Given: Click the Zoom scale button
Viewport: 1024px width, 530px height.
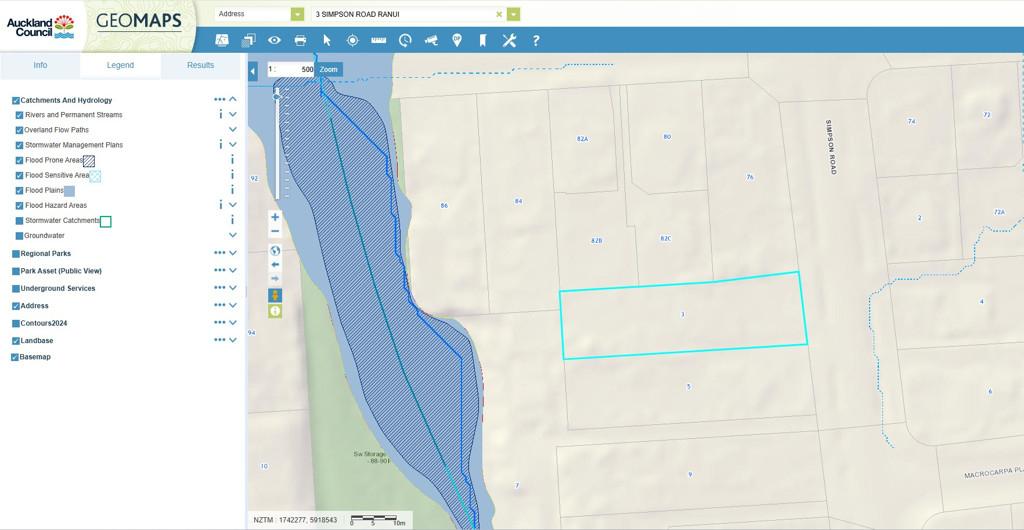Looking at the screenshot, I should [x=329, y=69].
